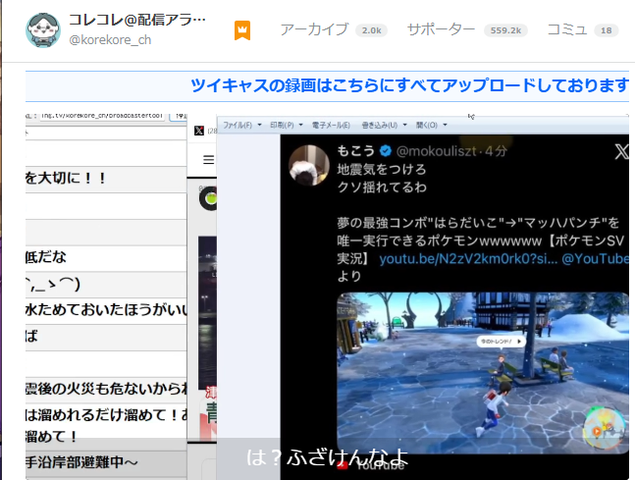
Task: Click the green circular icon in the background window
Action: tap(209, 199)
